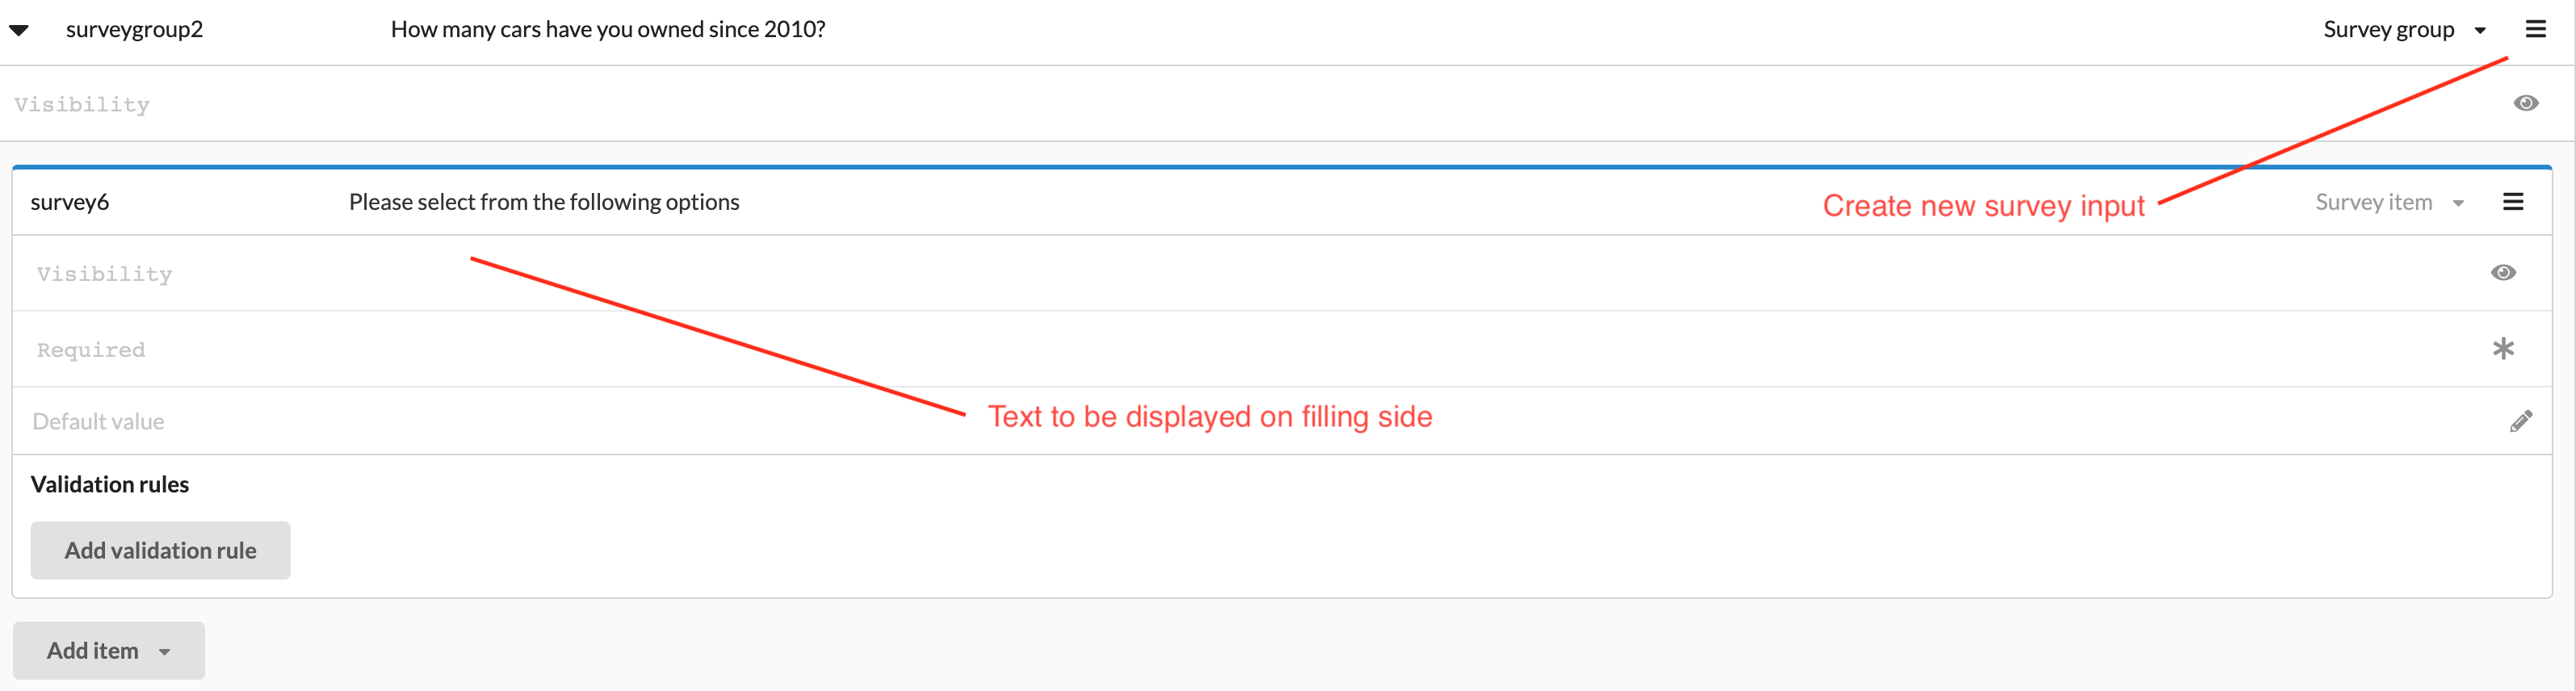Open survey6 item hamburger menu icon
This screenshot has height=691, width=2576.
pos(2512,202)
